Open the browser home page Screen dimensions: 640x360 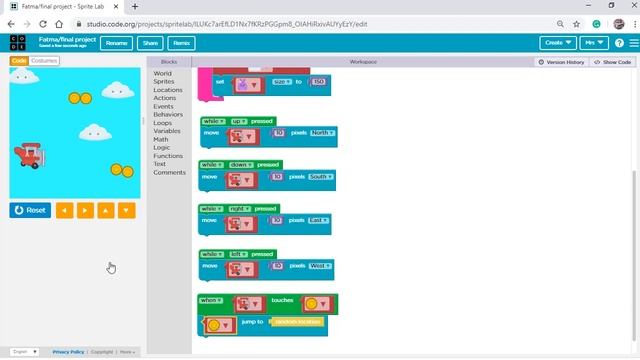59,24
